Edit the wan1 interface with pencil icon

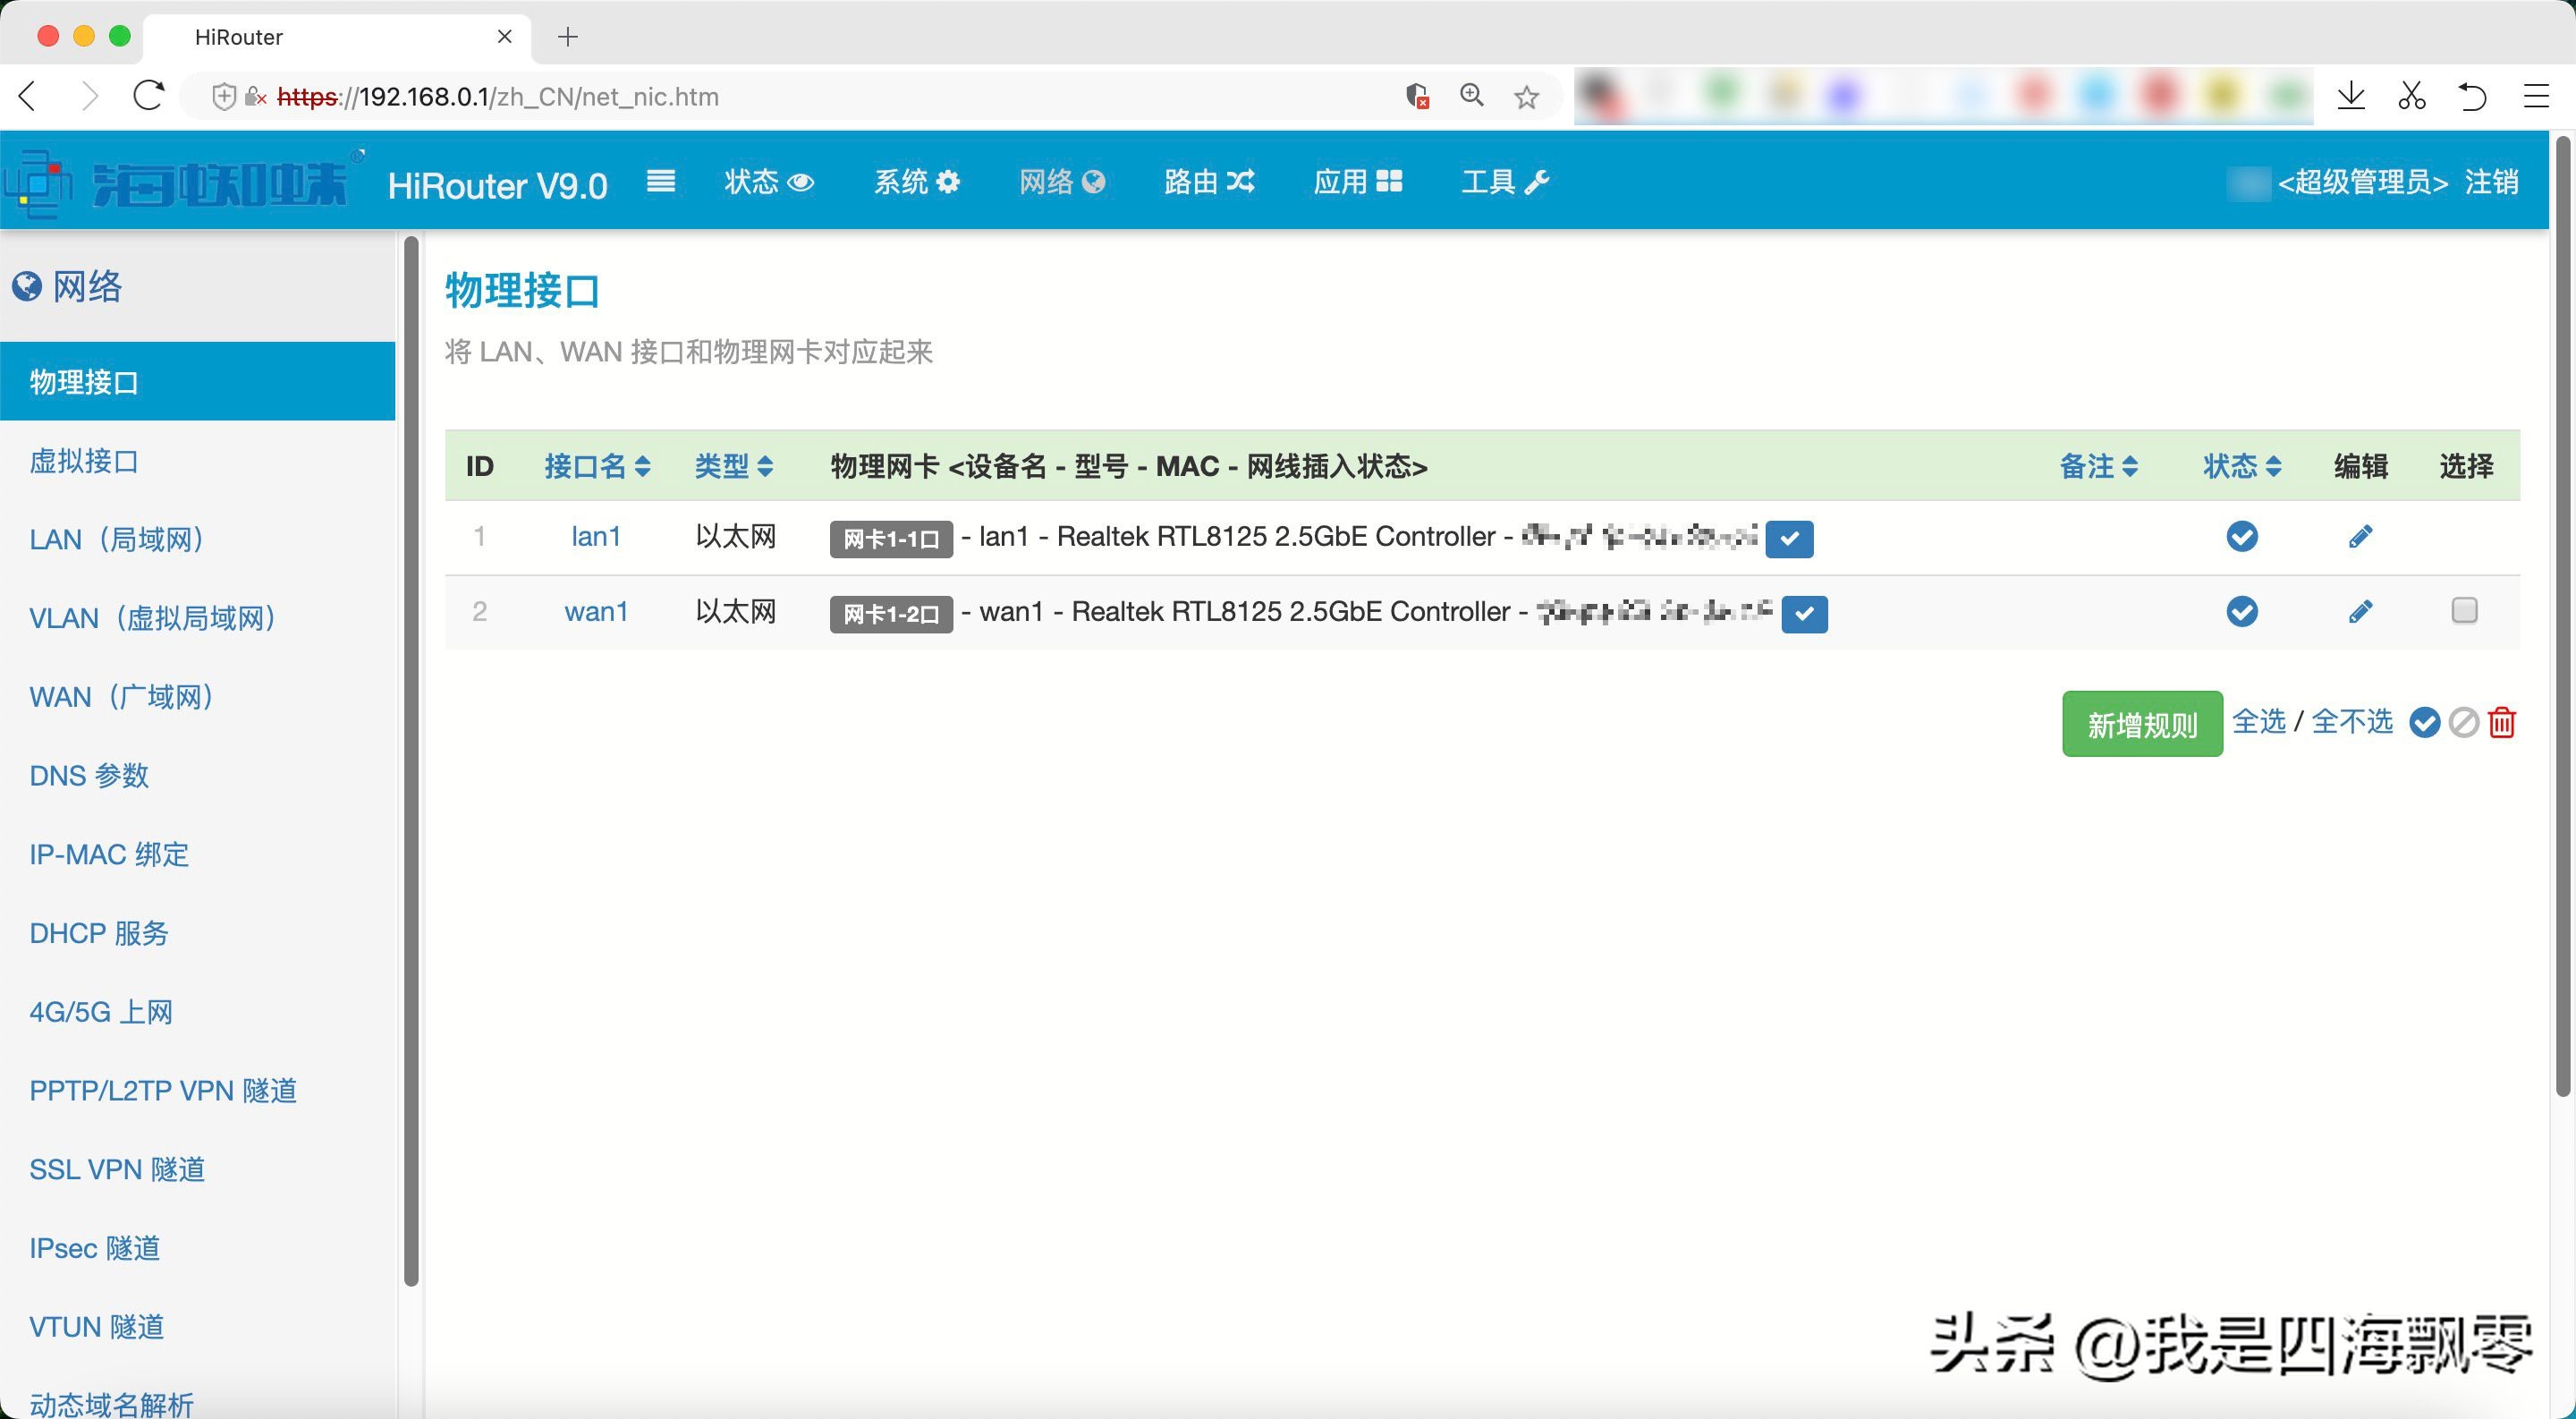2361,611
